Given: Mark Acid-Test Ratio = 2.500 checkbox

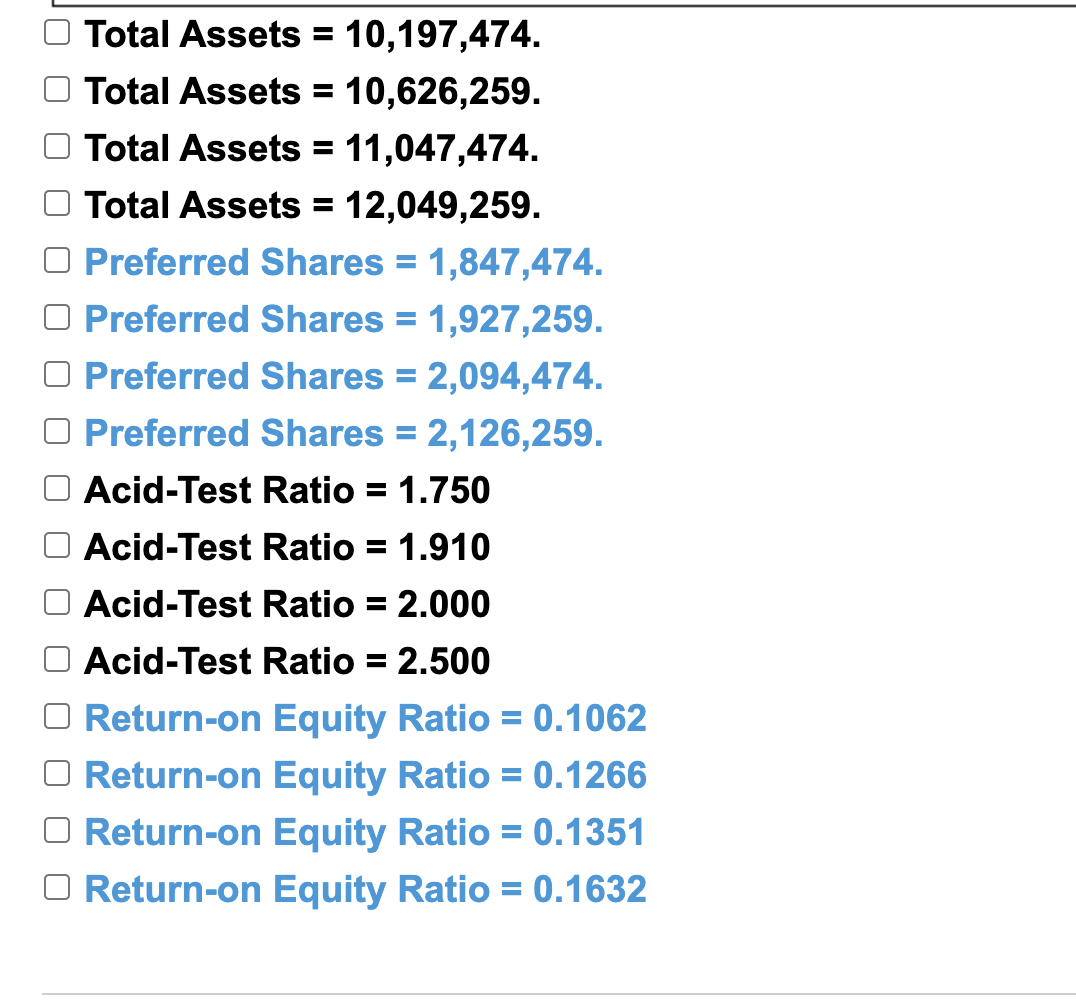Looking at the screenshot, I should 57,659.
